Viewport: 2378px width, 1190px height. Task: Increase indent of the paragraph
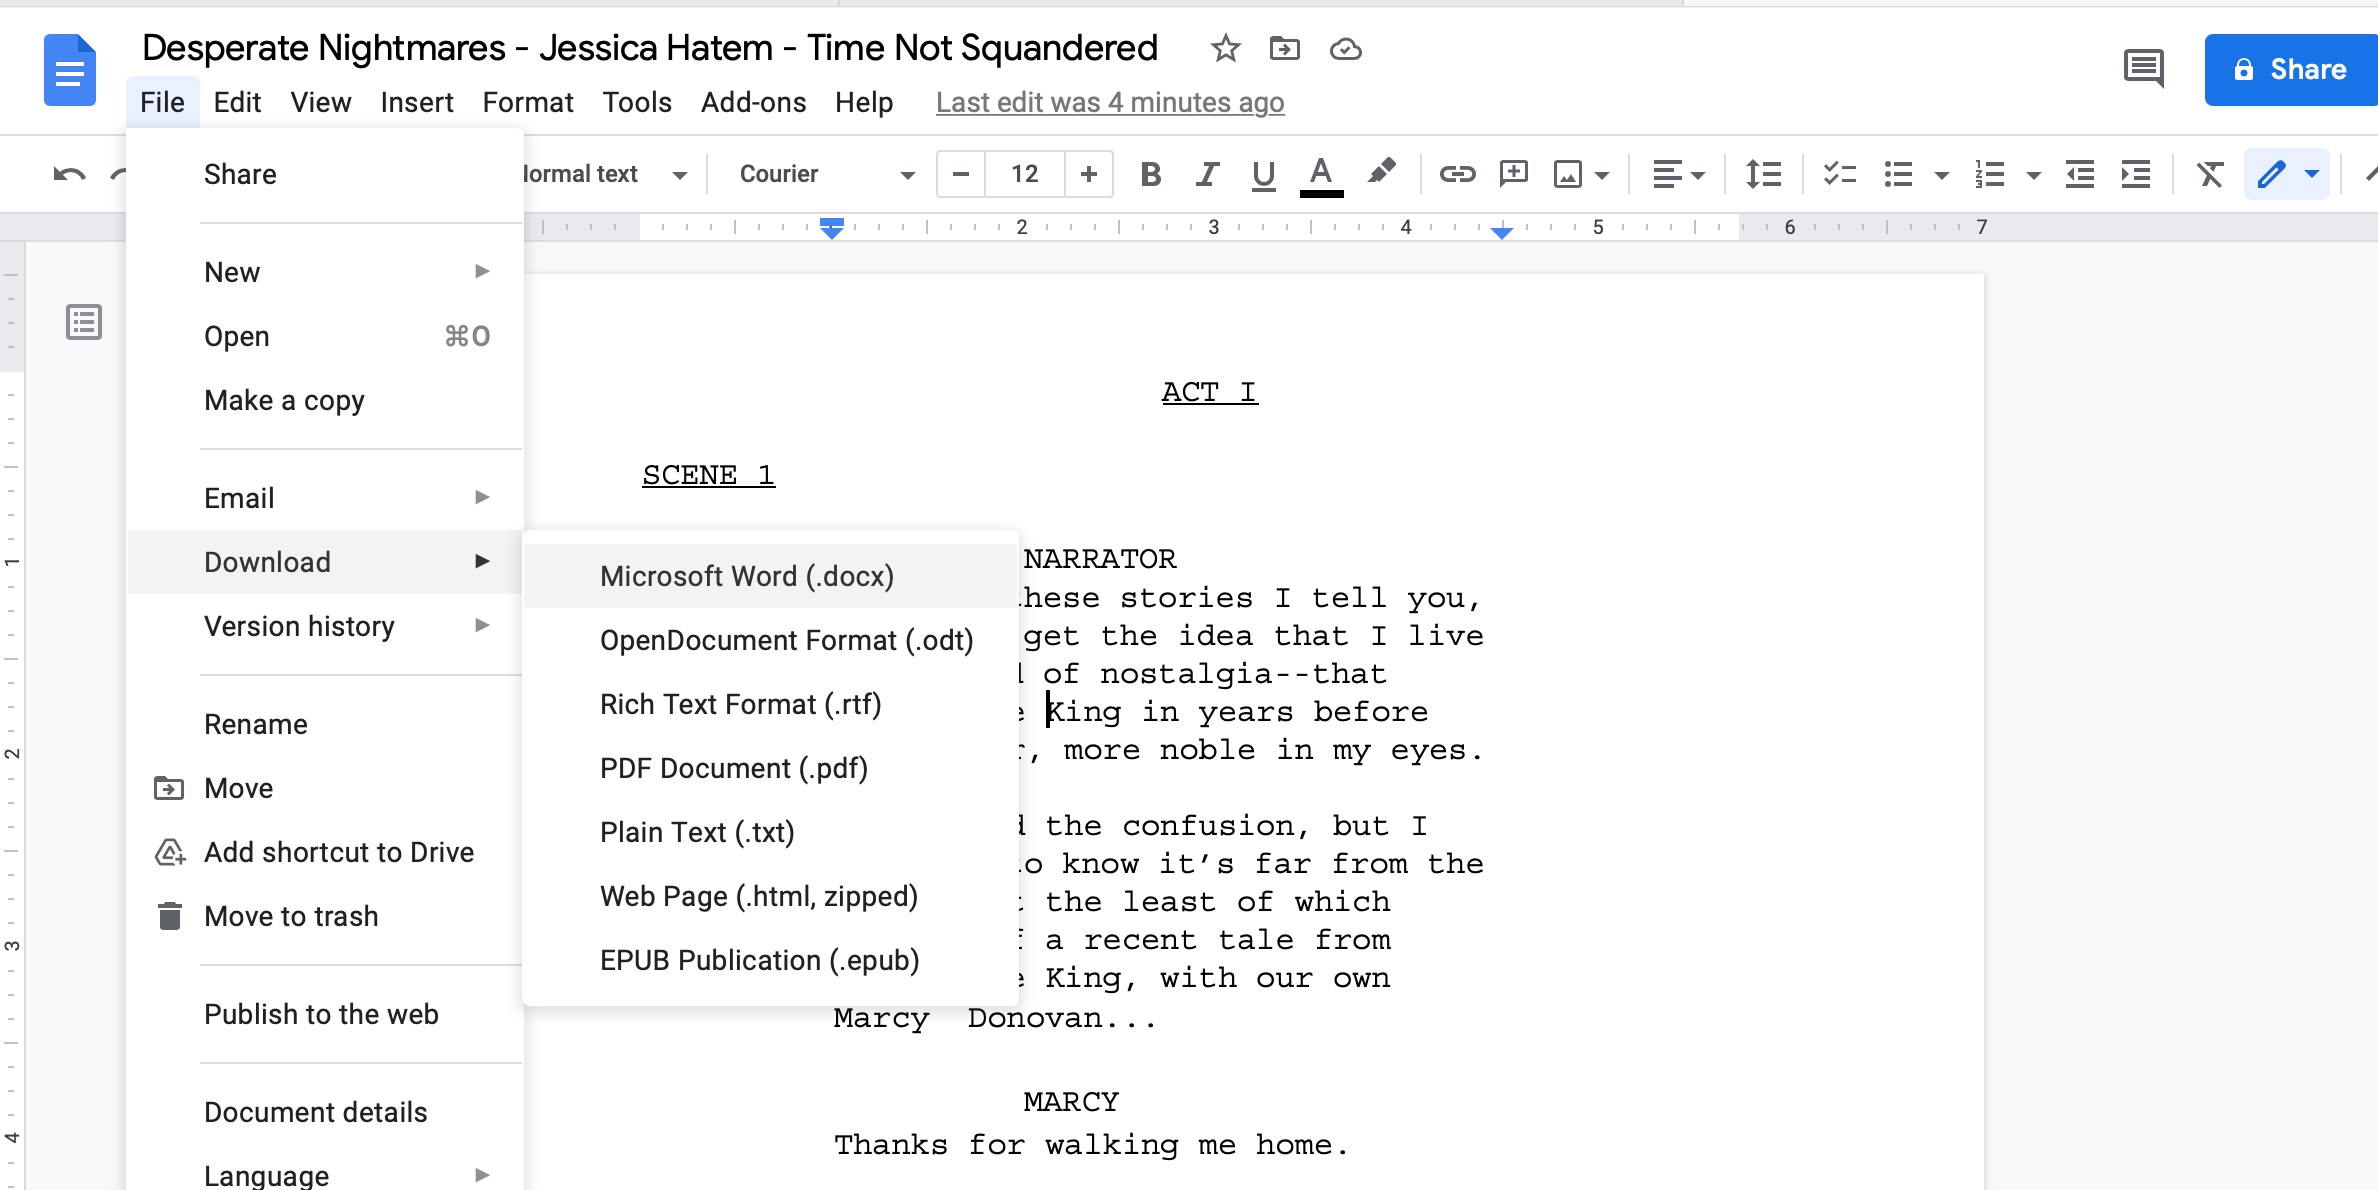point(2136,175)
